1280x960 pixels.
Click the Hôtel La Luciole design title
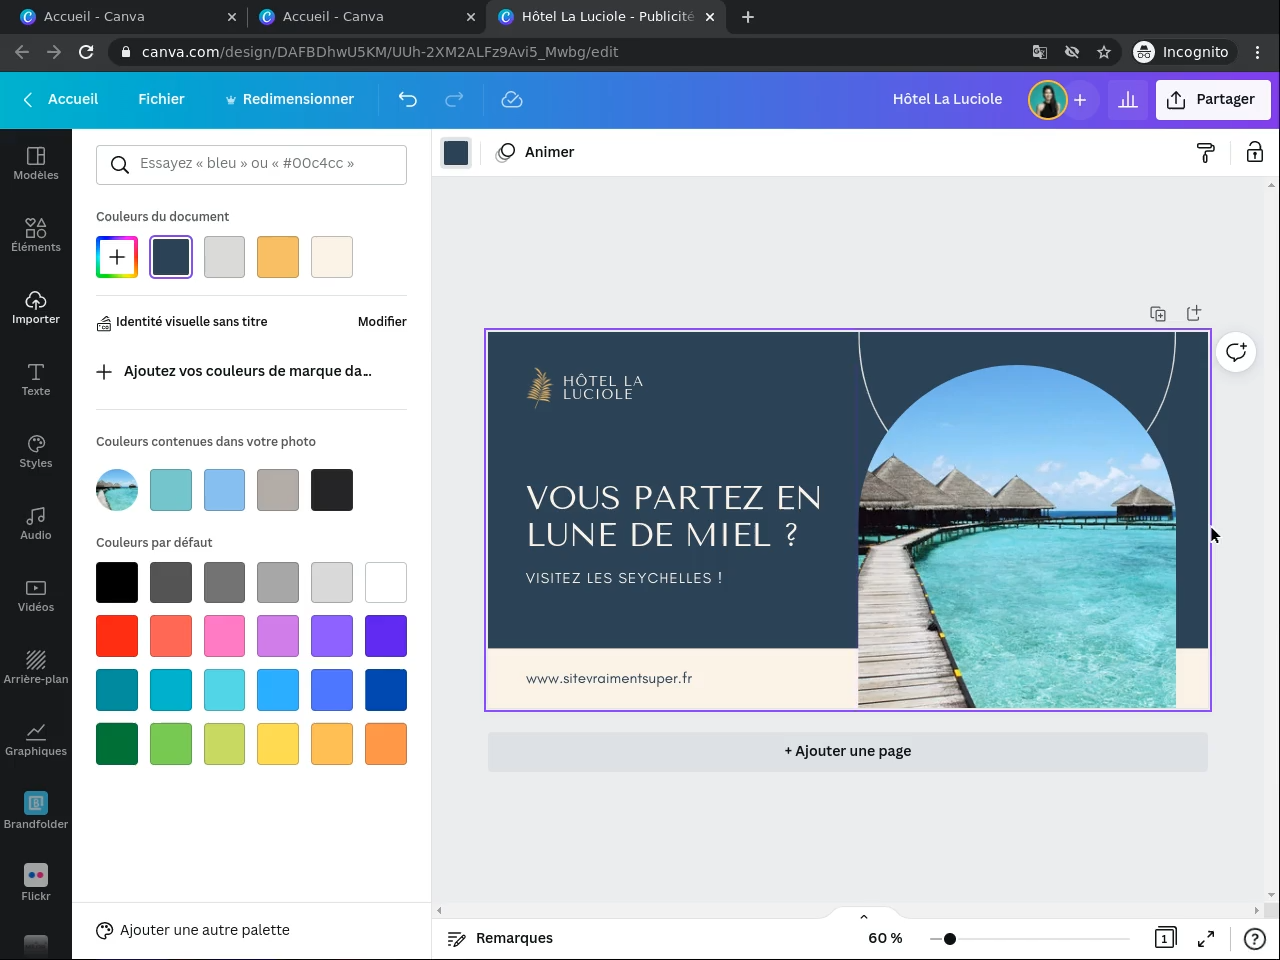click(947, 99)
